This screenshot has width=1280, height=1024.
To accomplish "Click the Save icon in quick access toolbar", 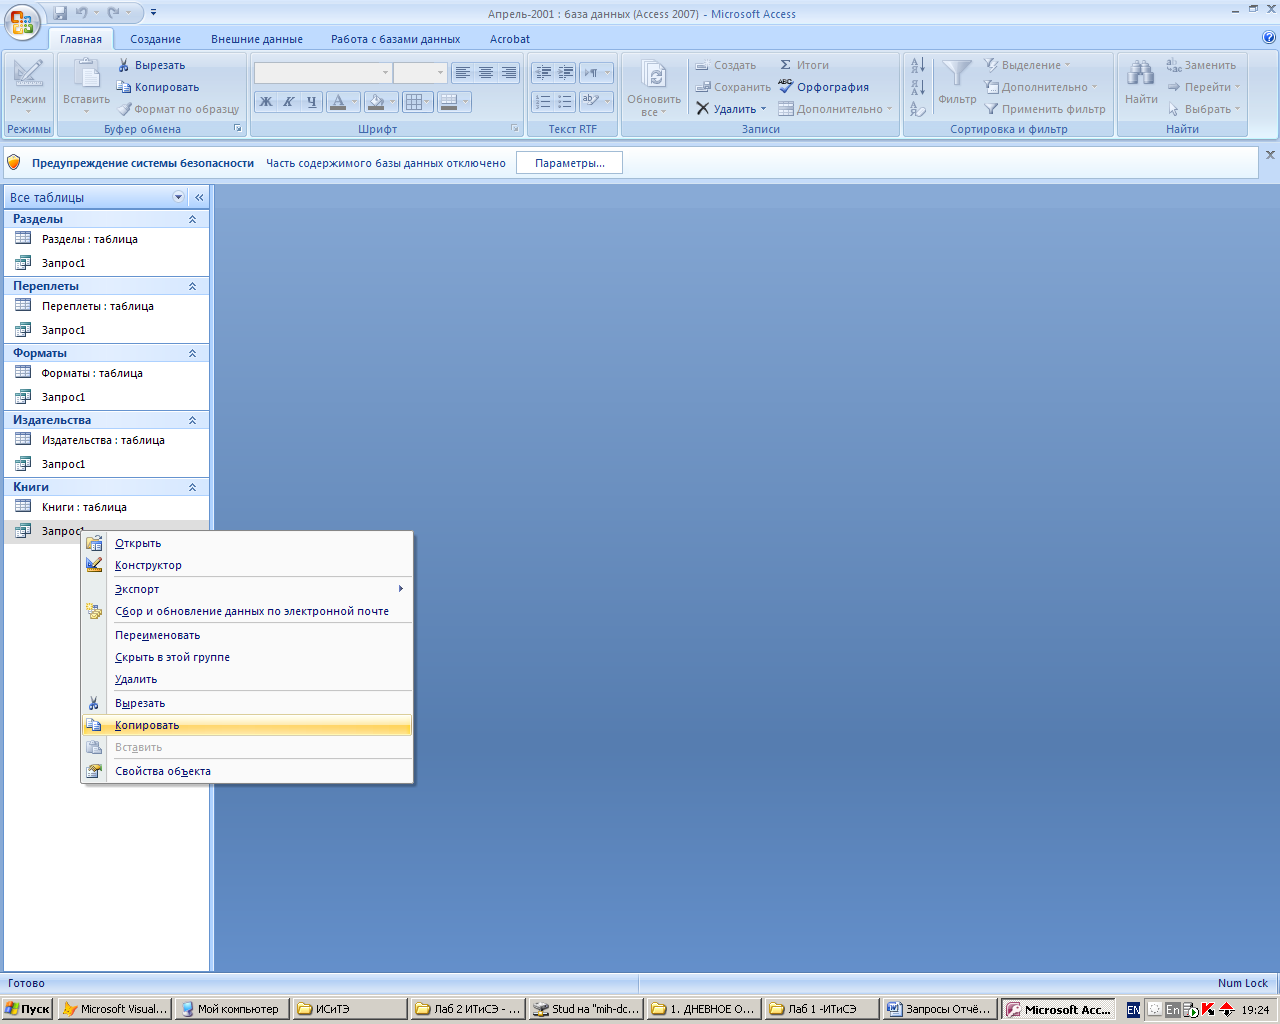I will click(60, 13).
